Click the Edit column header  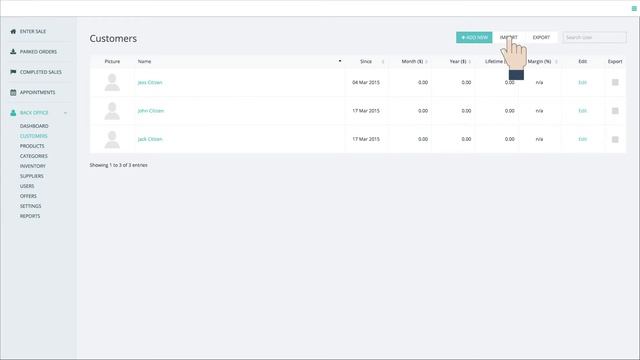click(x=582, y=61)
